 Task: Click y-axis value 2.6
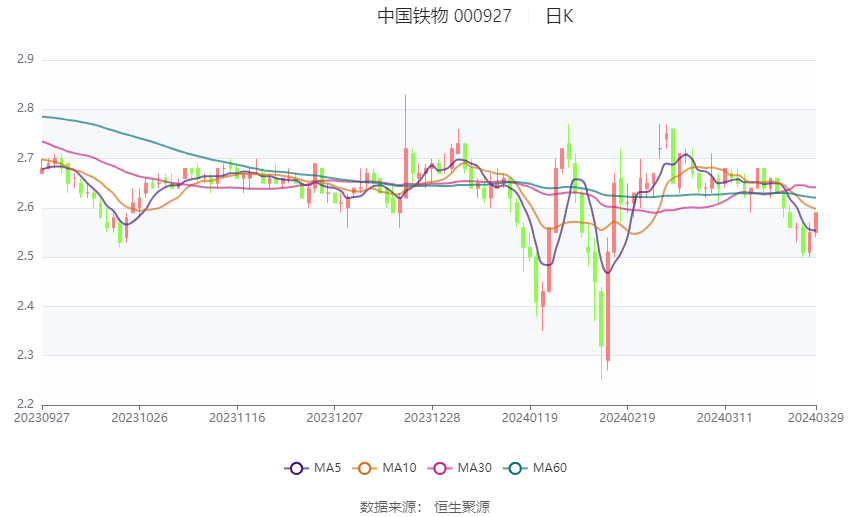(x=25, y=207)
